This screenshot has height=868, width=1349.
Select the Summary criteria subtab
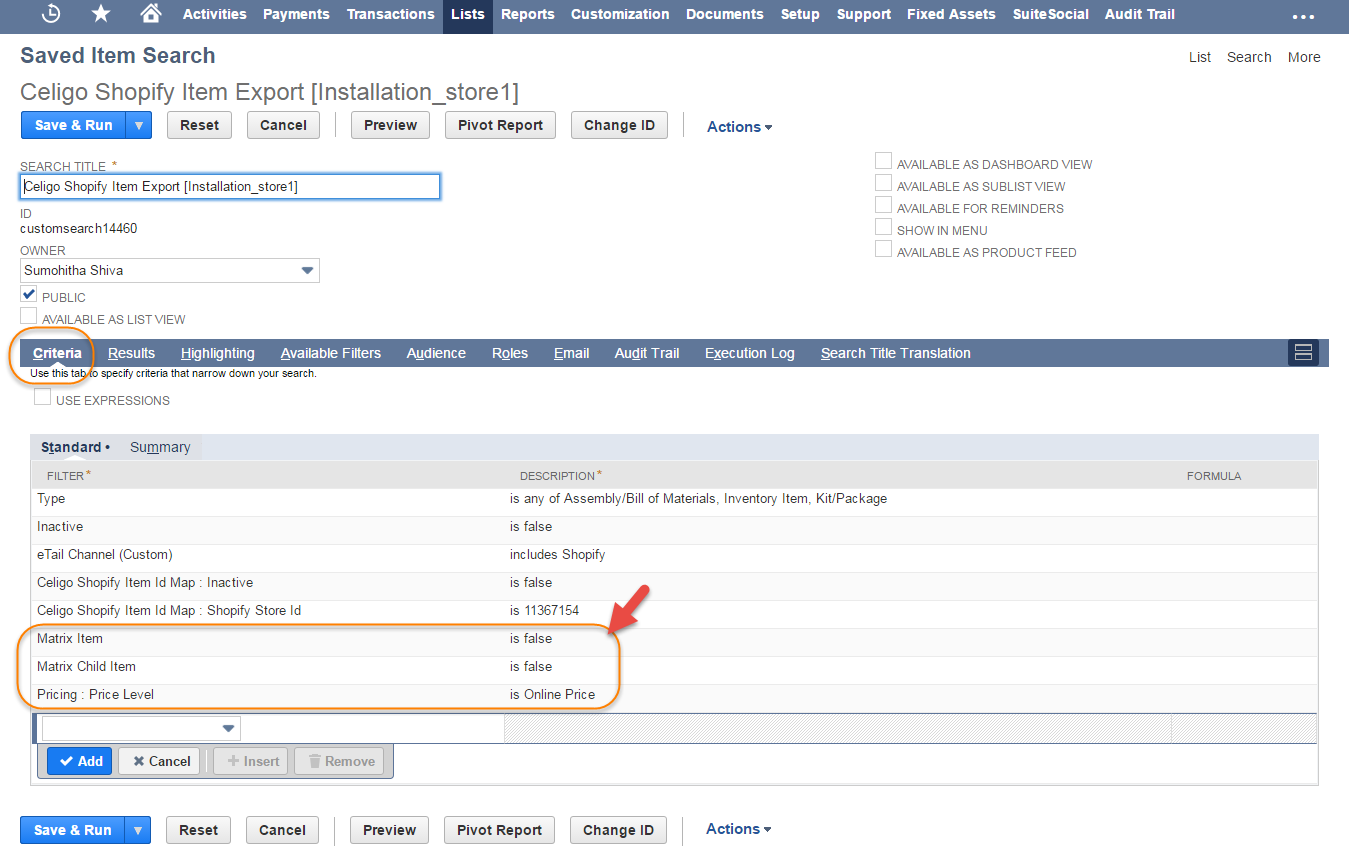(160, 447)
